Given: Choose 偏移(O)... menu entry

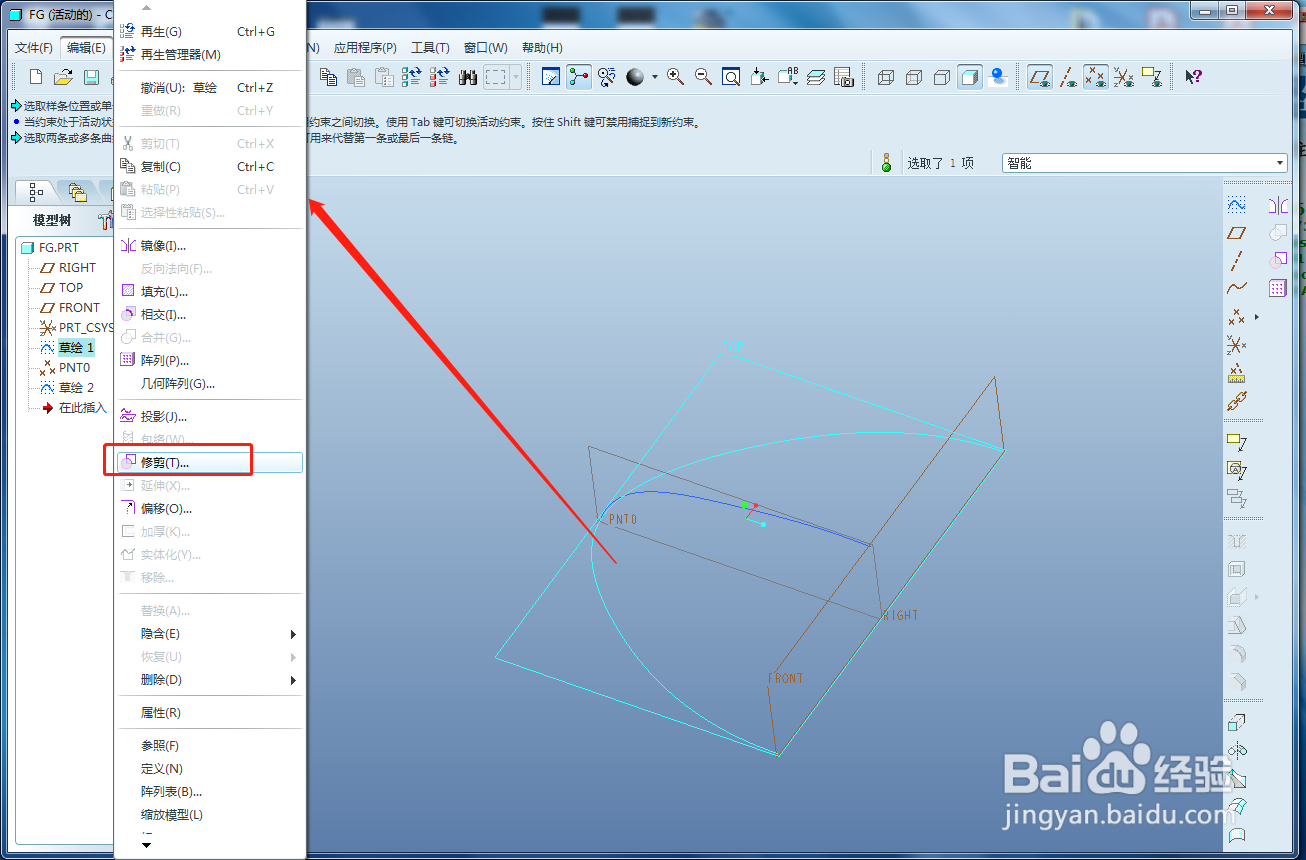Looking at the screenshot, I should [210, 509].
